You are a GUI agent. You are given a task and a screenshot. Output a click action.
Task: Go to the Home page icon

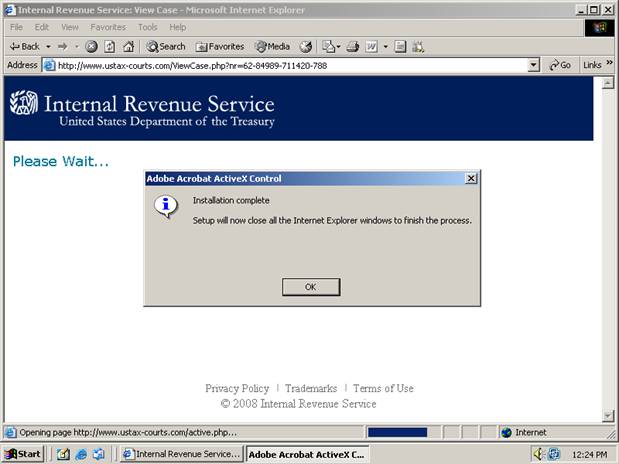pyautogui.click(x=128, y=47)
